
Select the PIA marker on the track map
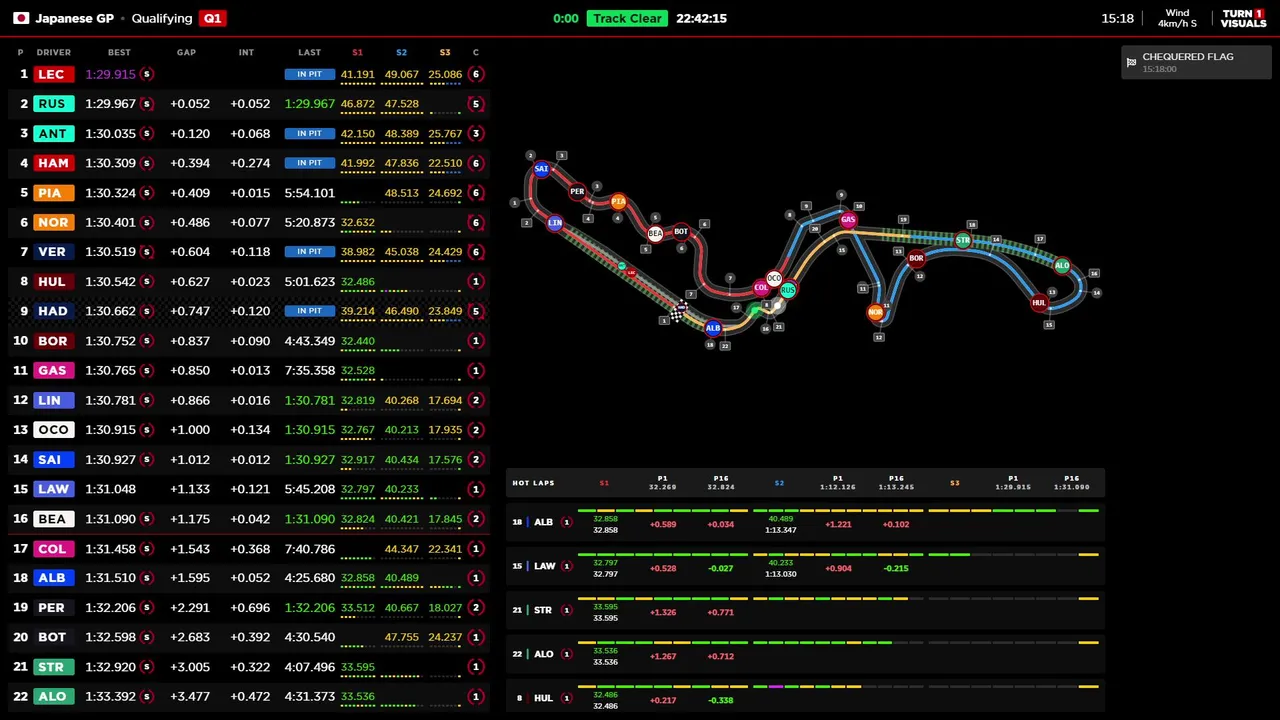[x=618, y=202]
